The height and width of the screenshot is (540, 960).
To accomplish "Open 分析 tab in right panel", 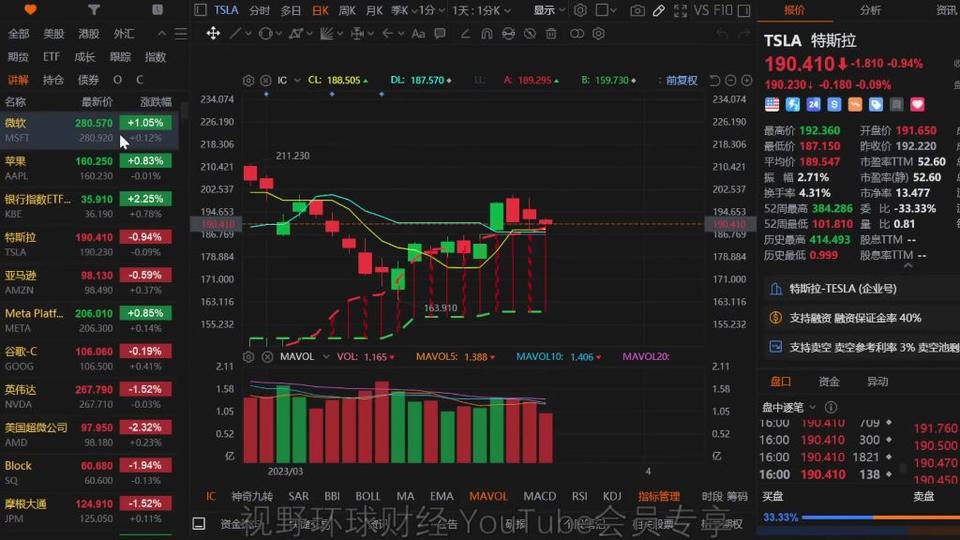I will pyautogui.click(x=870, y=10).
